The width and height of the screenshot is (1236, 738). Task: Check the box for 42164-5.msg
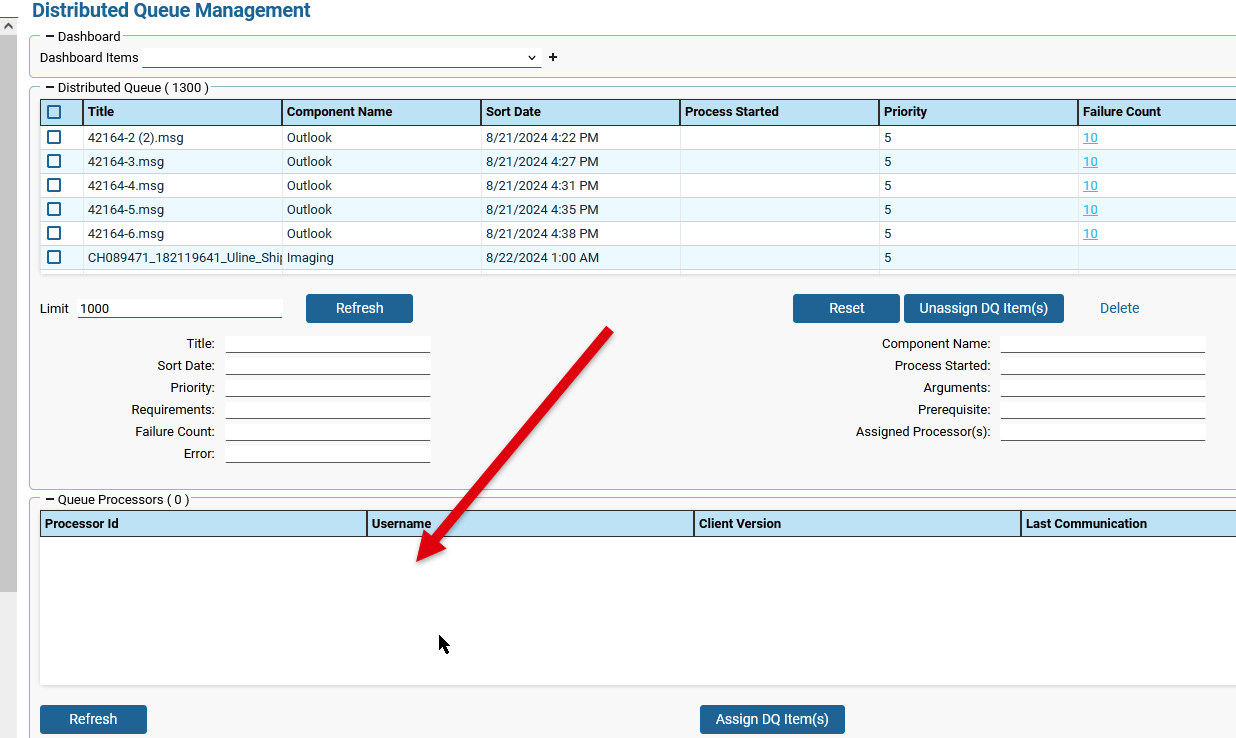click(x=54, y=209)
